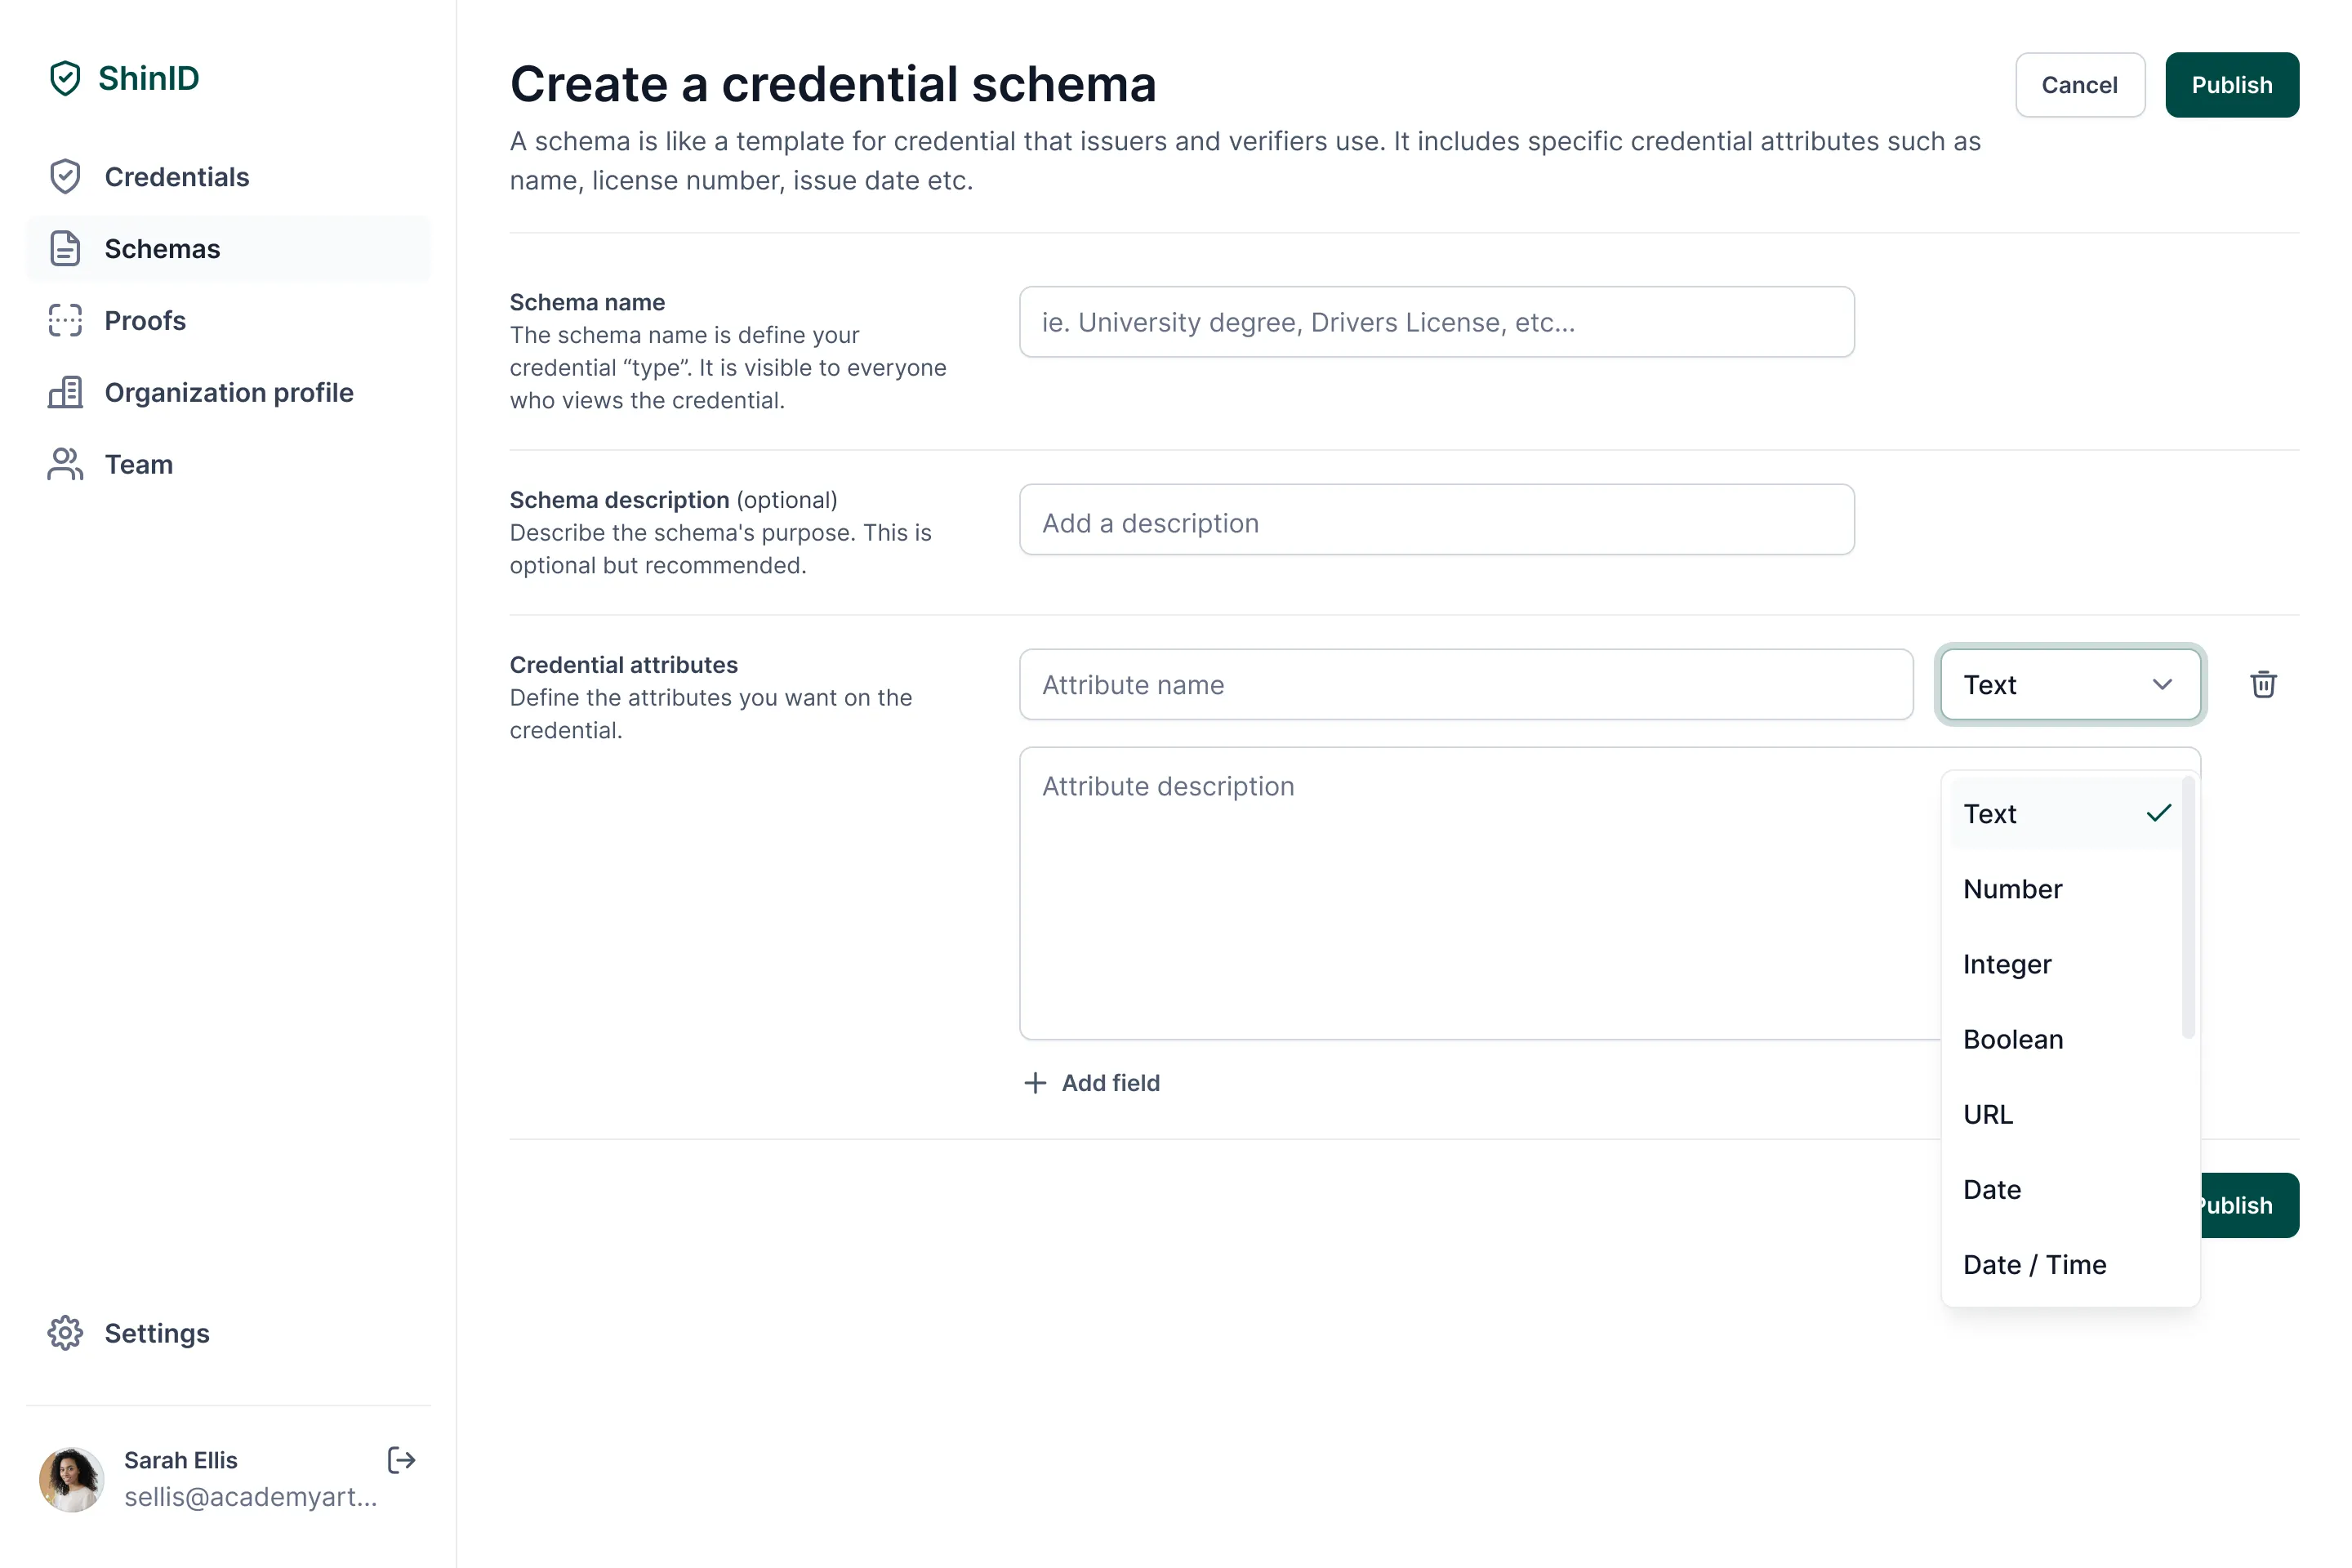This screenshot has height=1568, width=2352.
Task: Open Proofs via its scan-frame icon
Action: click(x=65, y=320)
